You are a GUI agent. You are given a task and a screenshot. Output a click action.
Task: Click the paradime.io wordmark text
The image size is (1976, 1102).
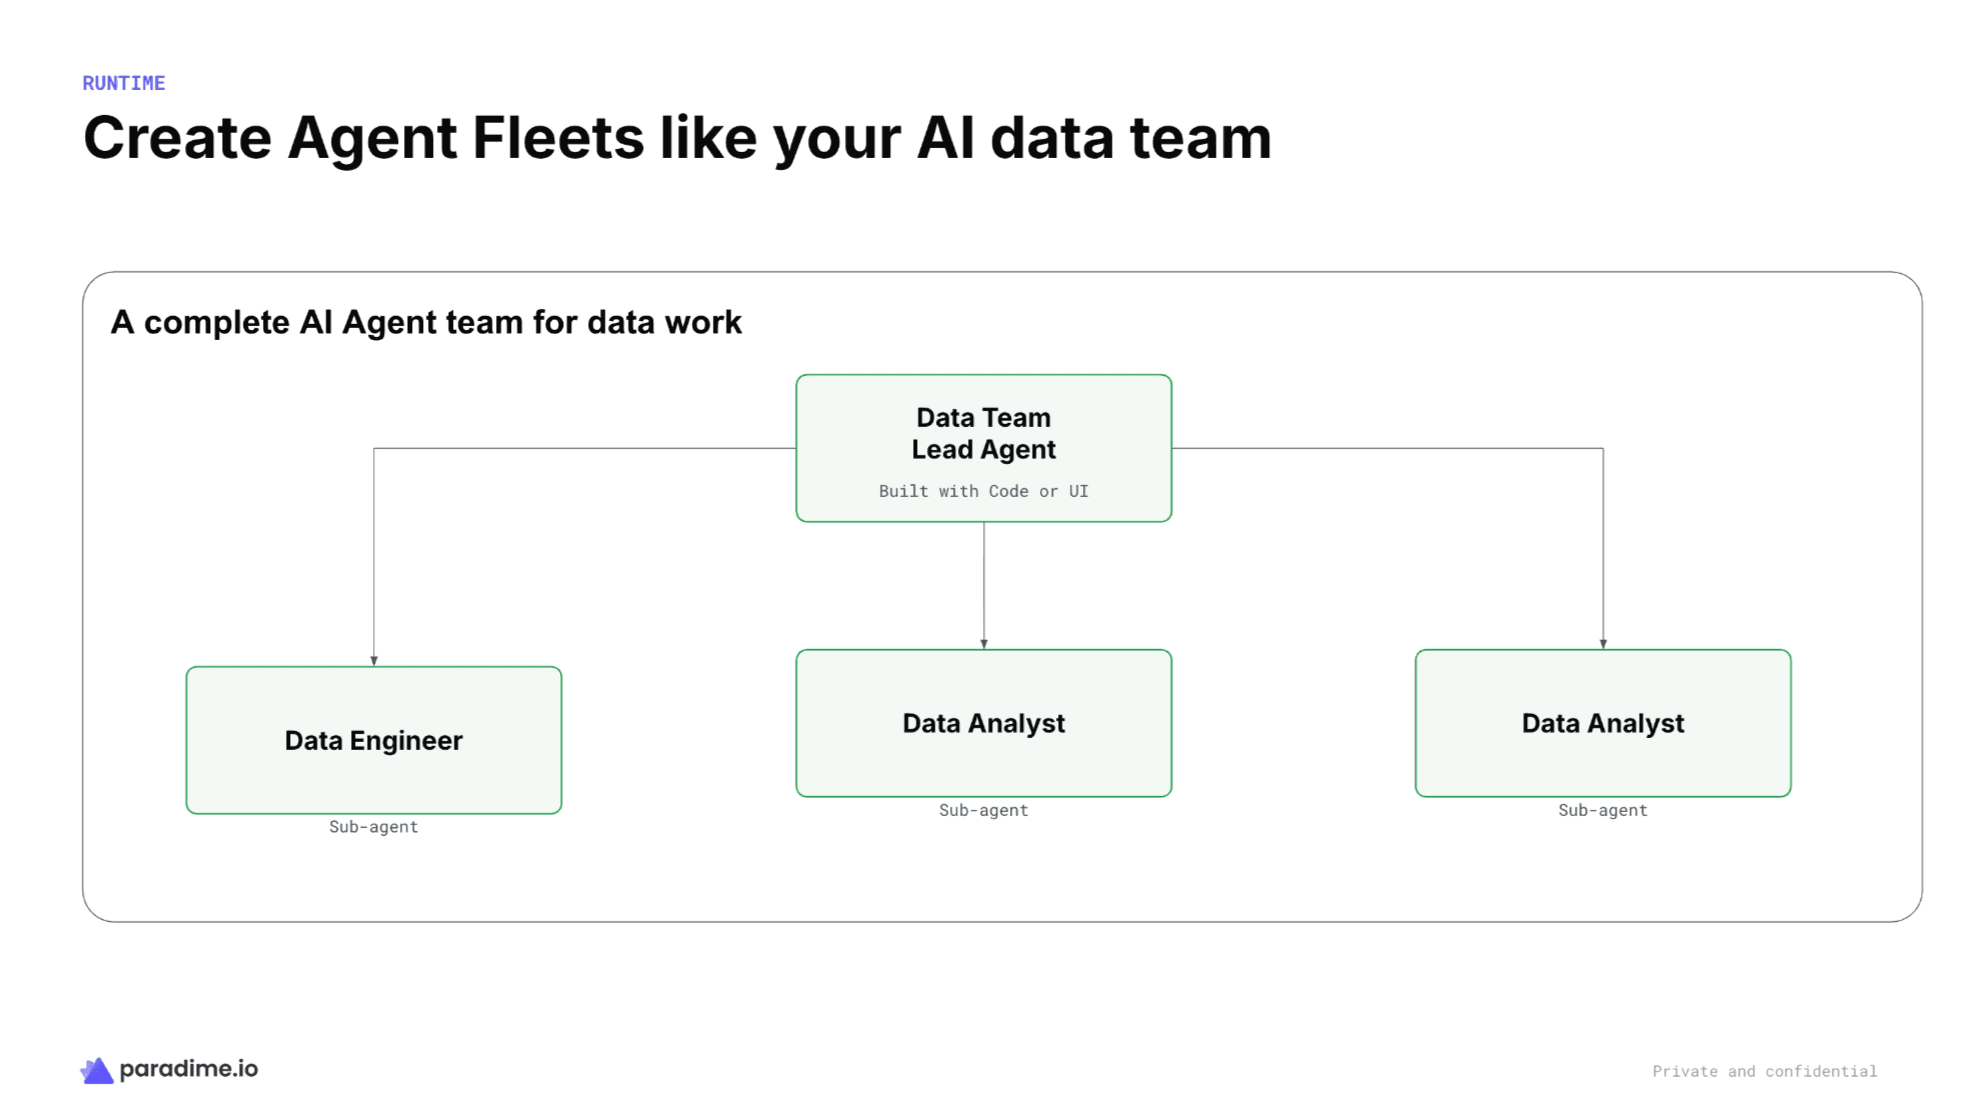(189, 1069)
